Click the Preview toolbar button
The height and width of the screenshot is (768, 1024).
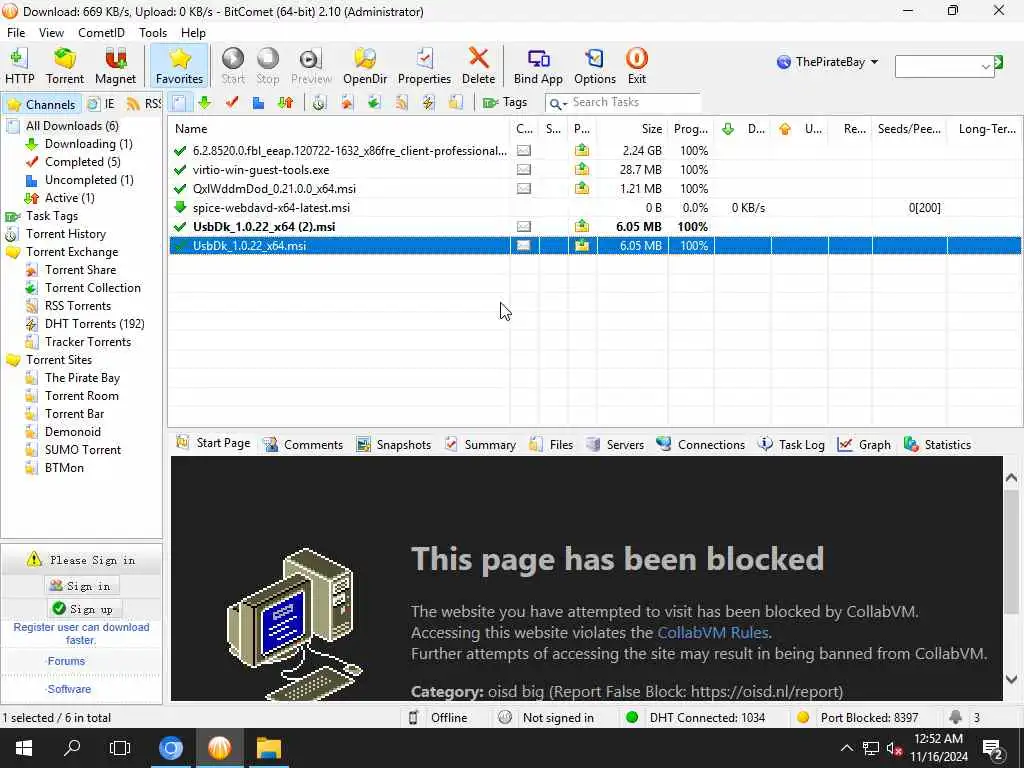pos(311,66)
